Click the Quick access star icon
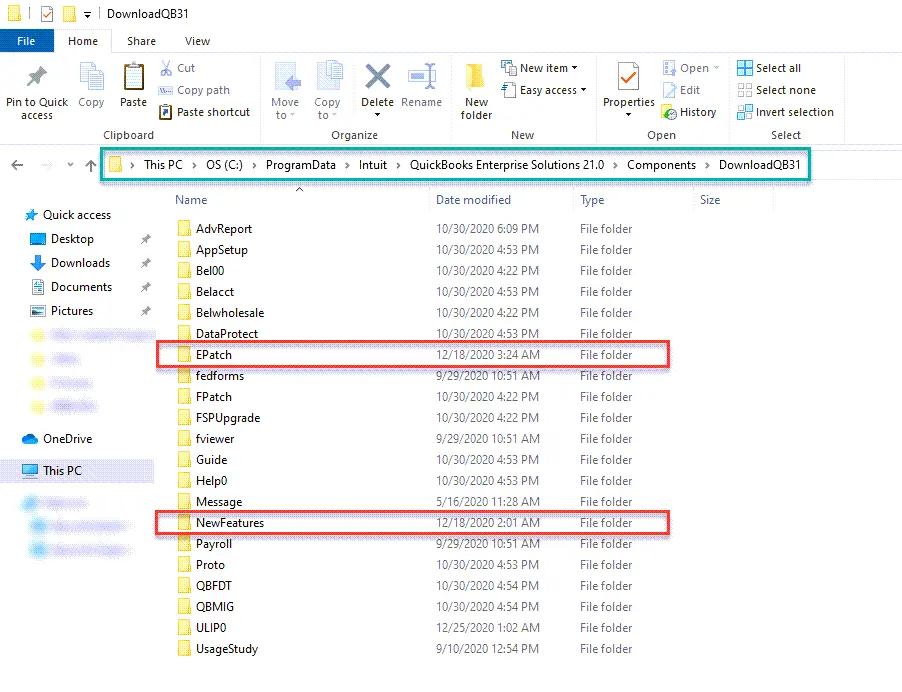This screenshot has height=692, width=902. point(31,215)
